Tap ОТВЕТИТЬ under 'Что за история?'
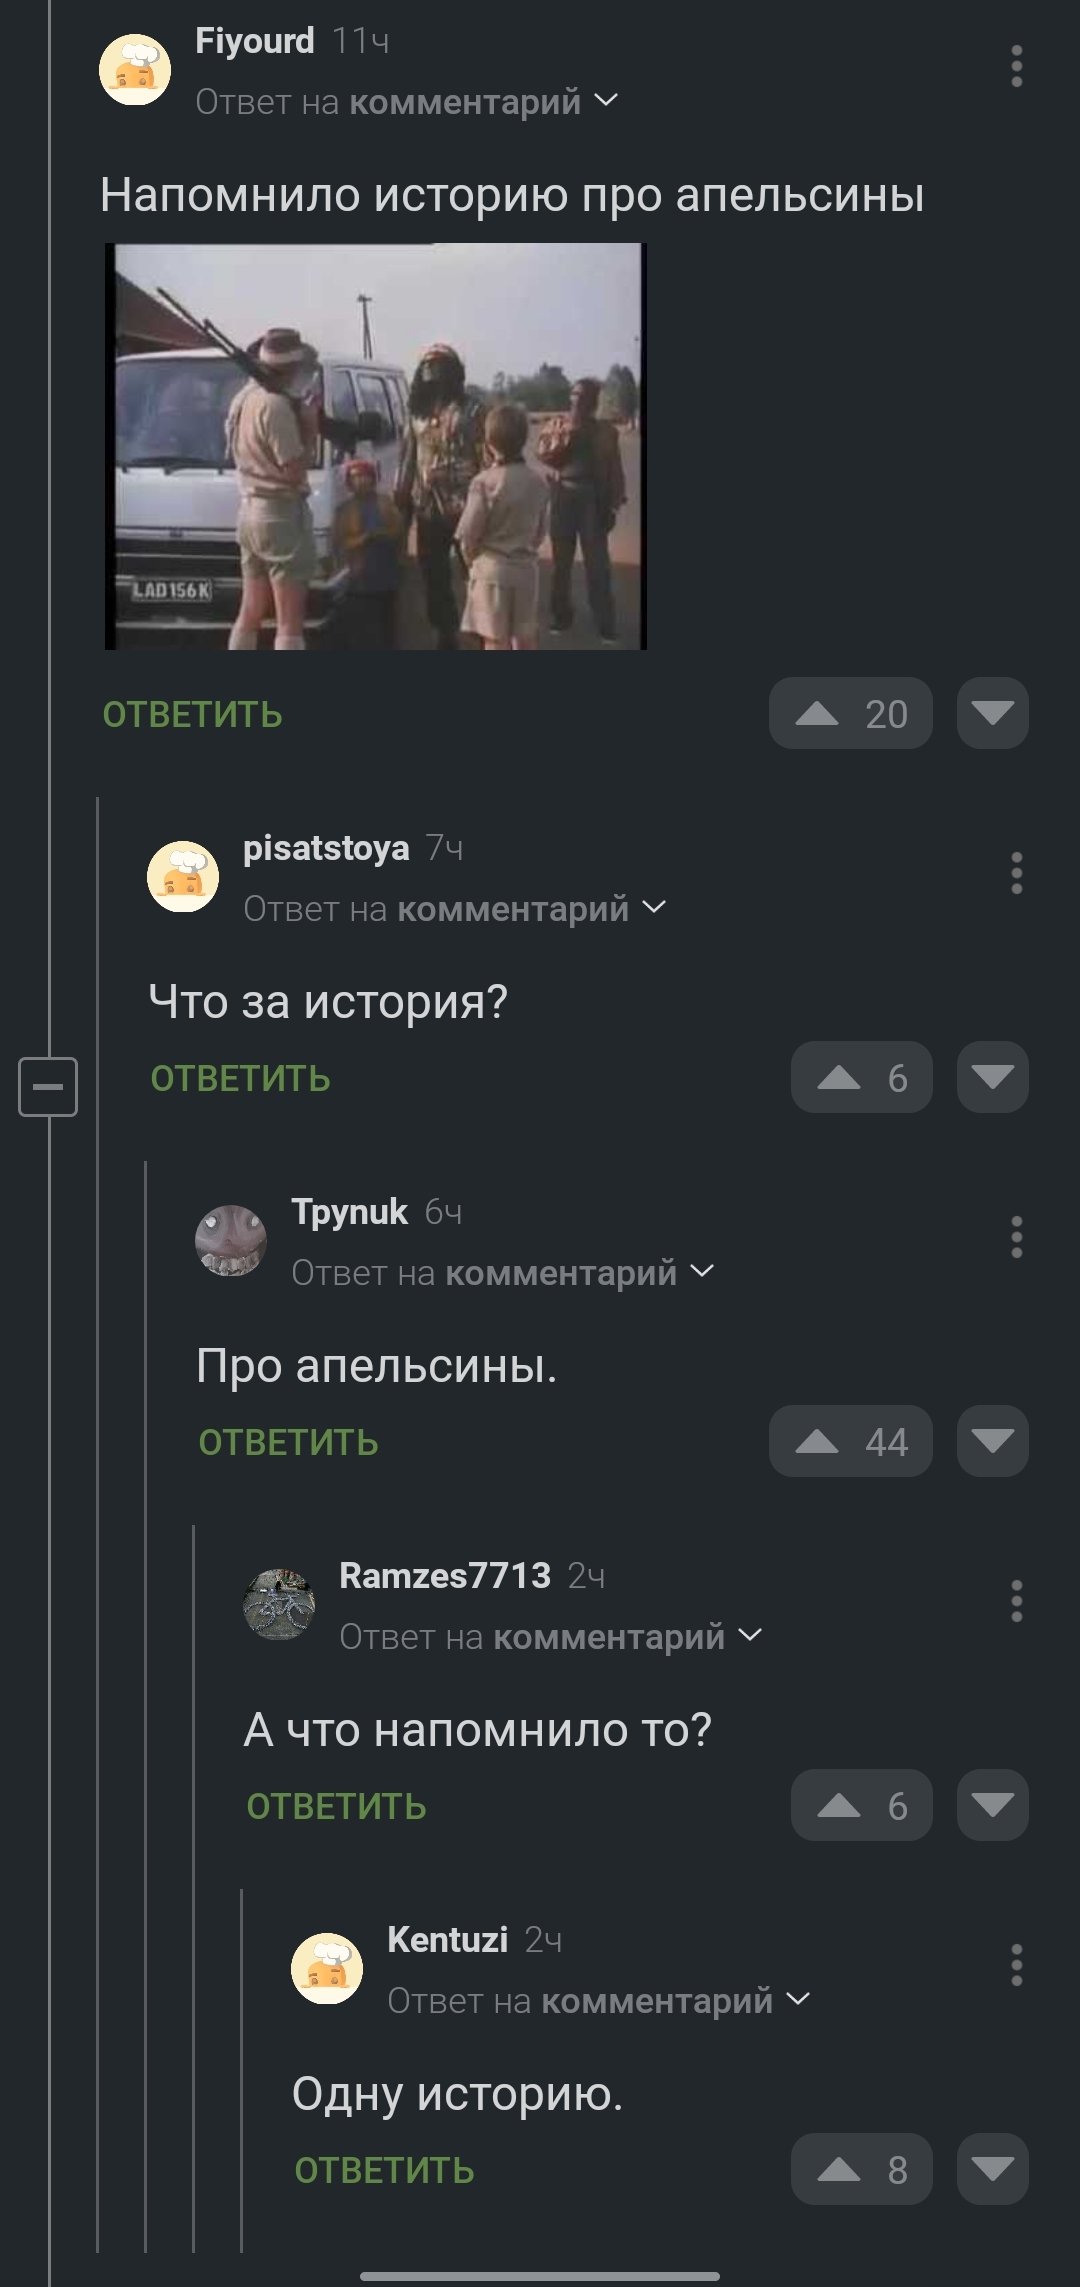Viewport: 1080px width, 2287px height. click(240, 1079)
